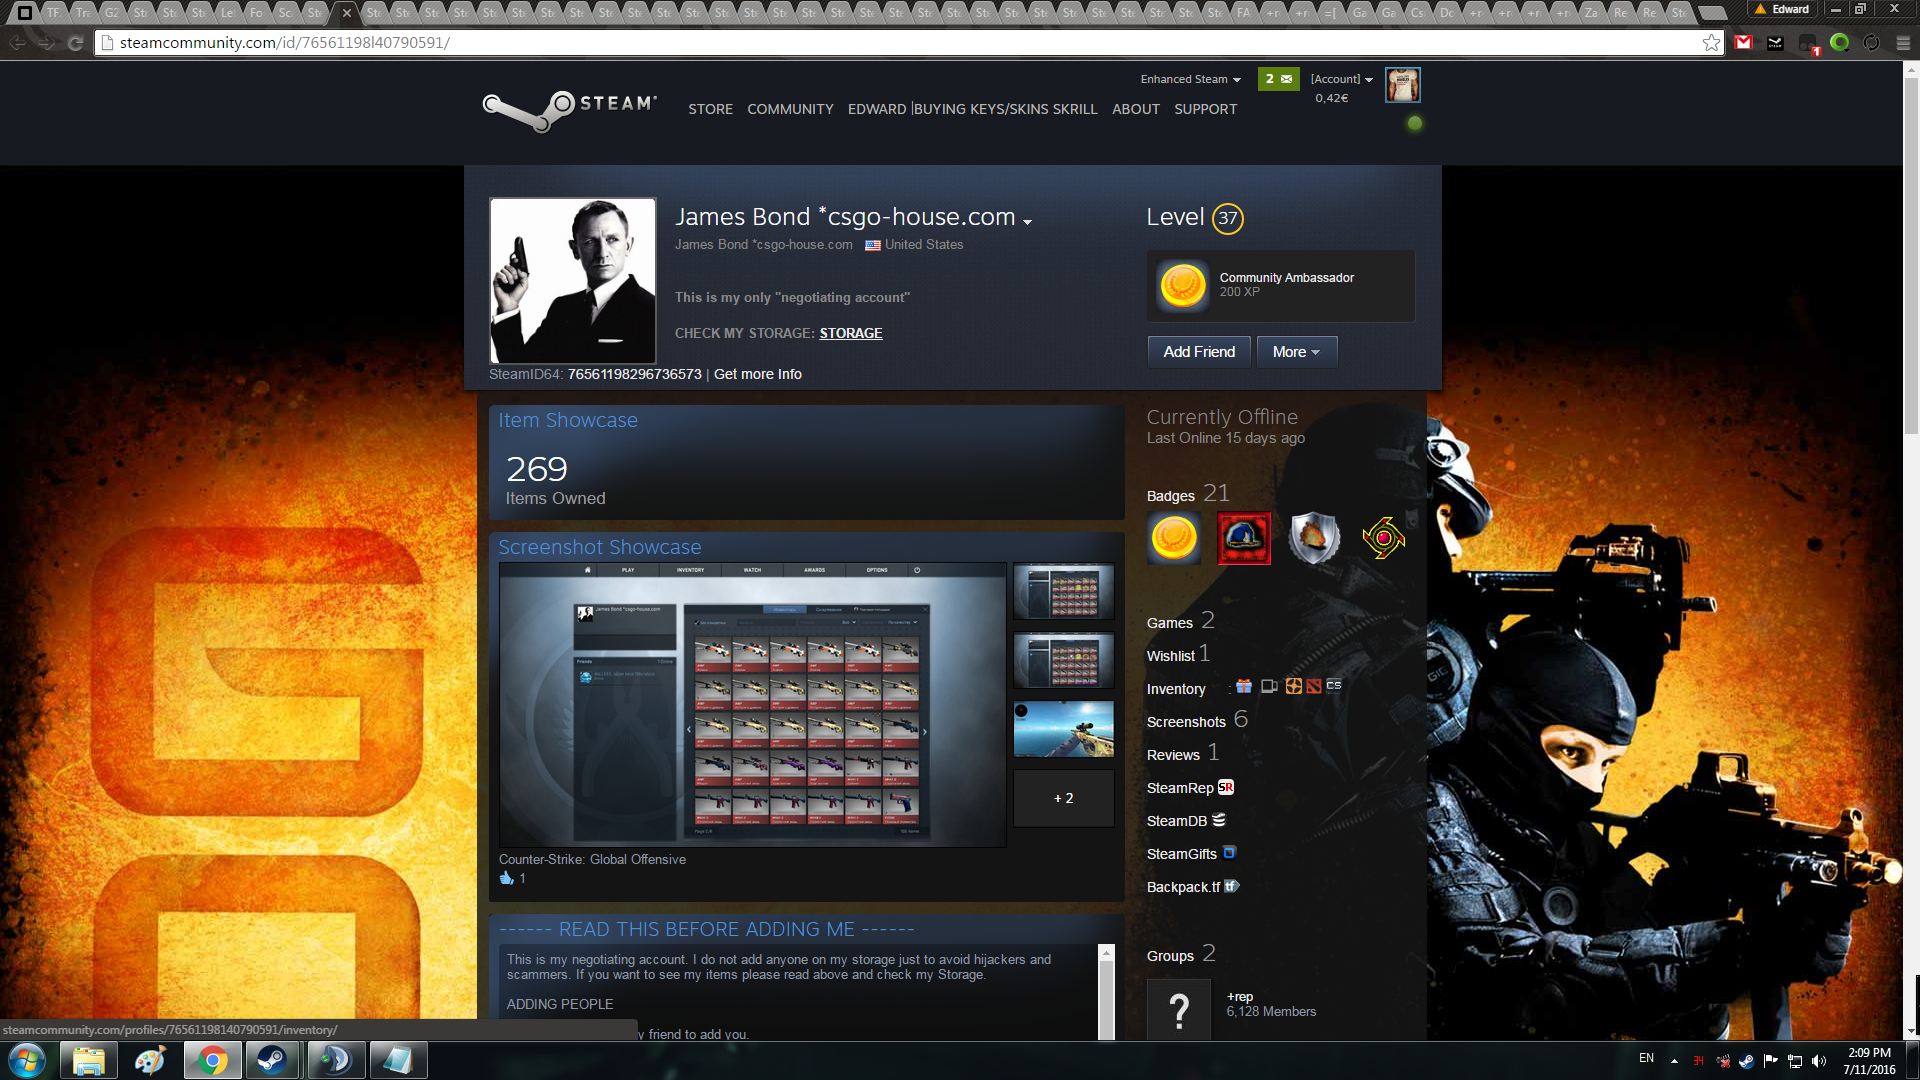Launch Steam from the Windows taskbar

(272, 1060)
